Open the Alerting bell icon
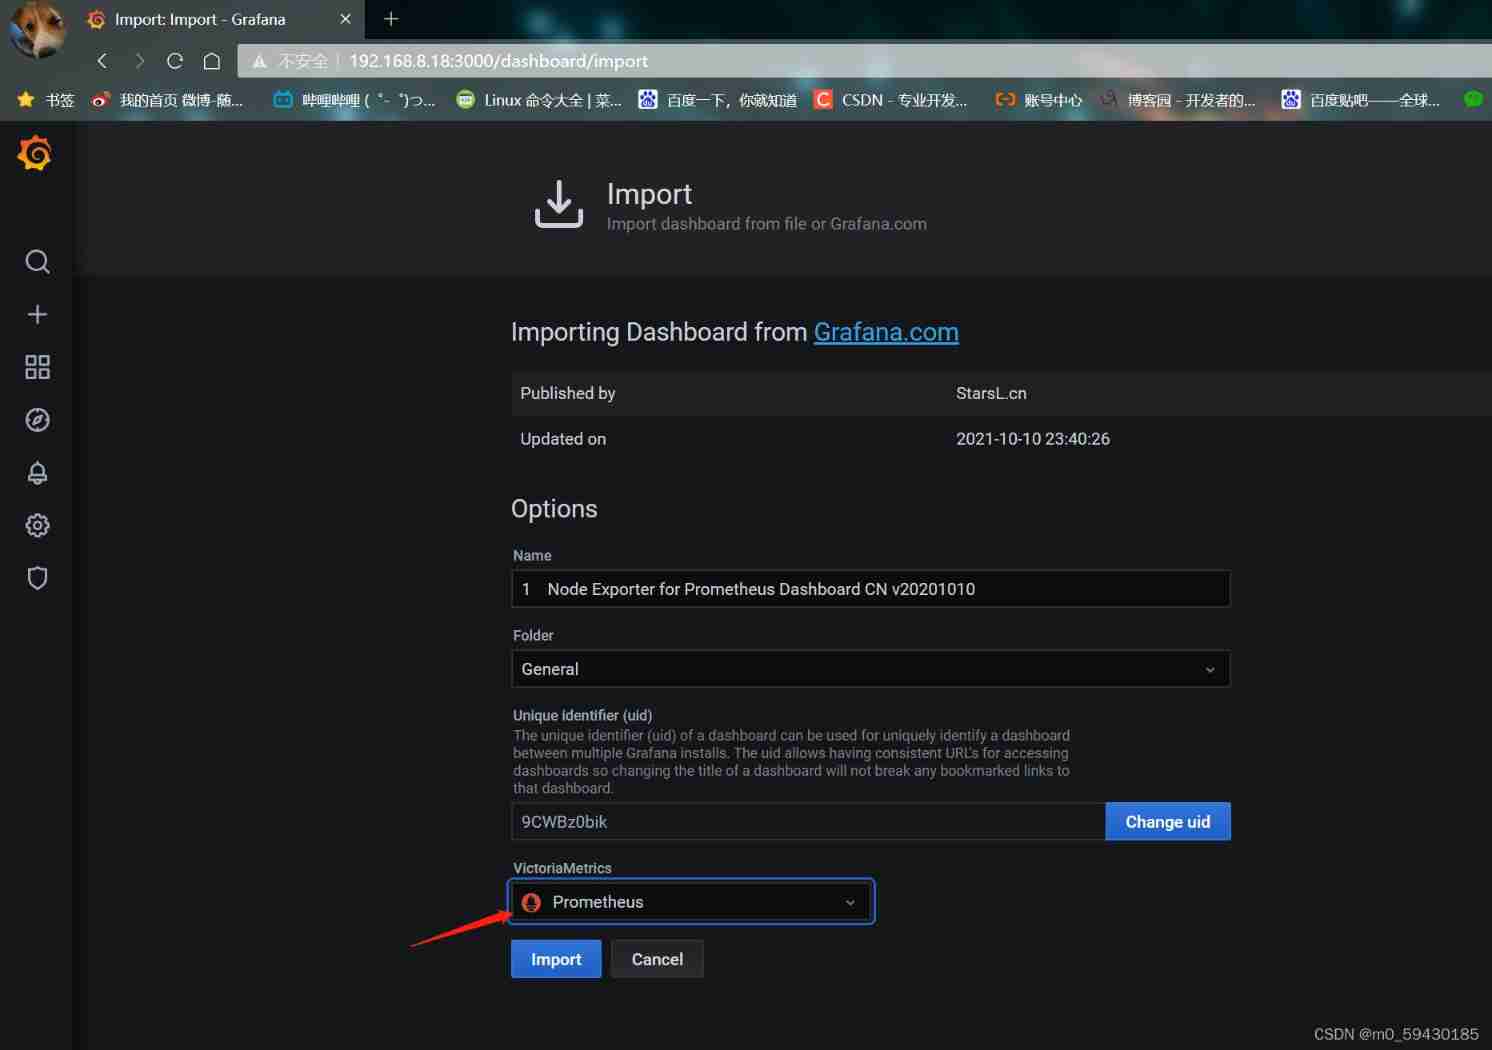The image size is (1492, 1050). coord(37,473)
